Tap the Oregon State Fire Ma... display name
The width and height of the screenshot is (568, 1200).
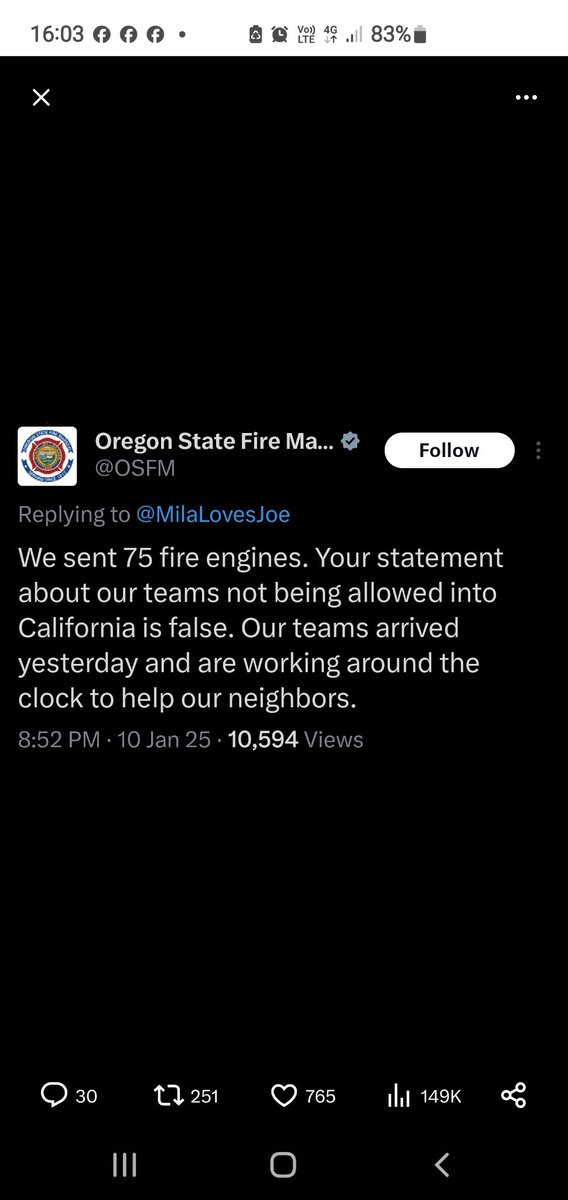coord(214,441)
